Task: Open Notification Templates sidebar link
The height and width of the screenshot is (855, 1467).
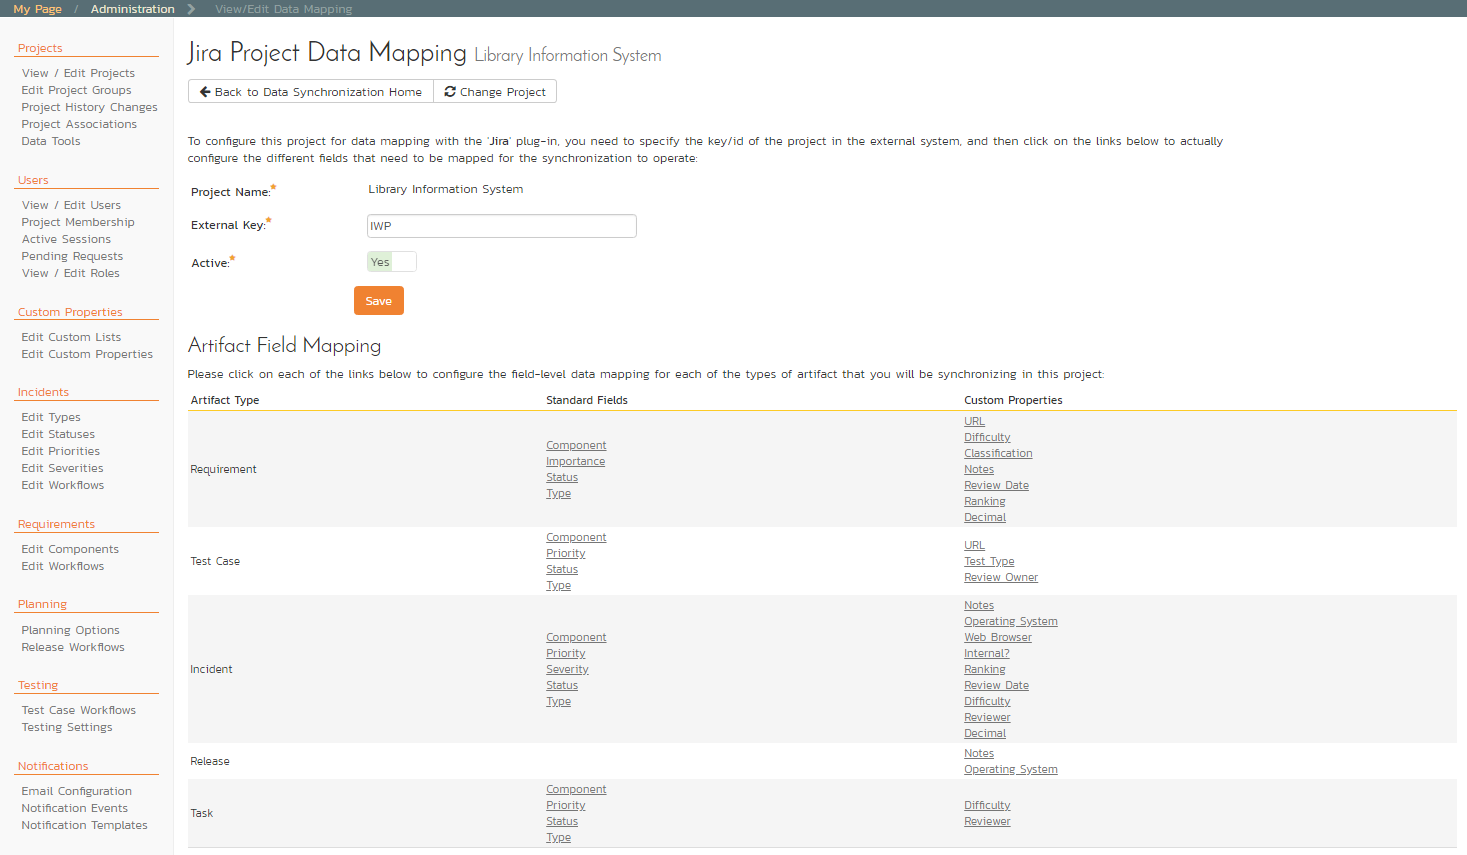Action: [85, 825]
